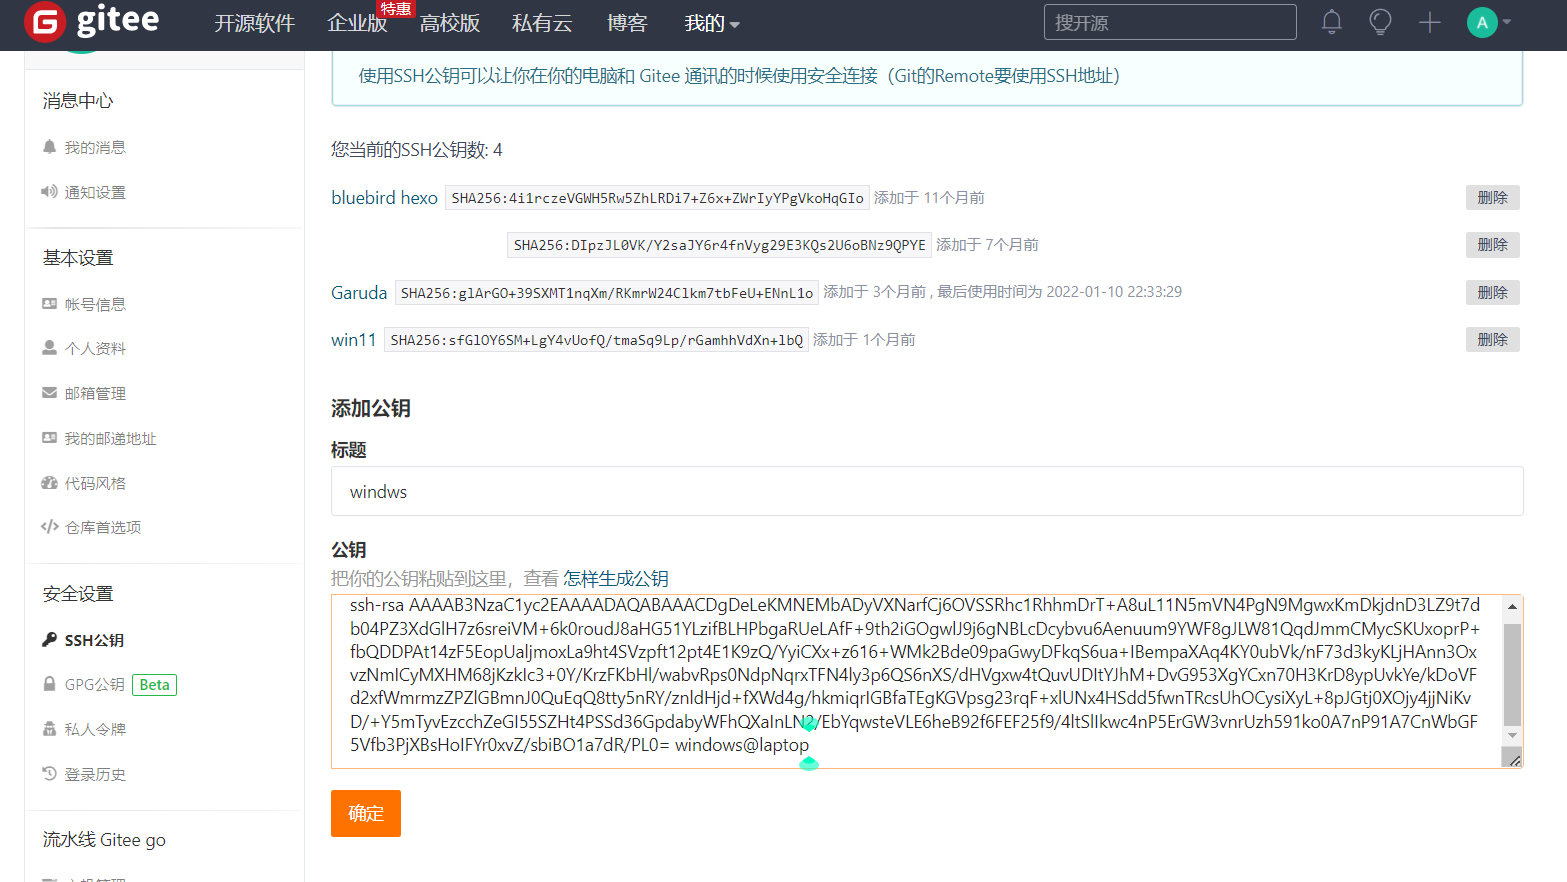The height and width of the screenshot is (882, 1567).
Task: Click the 通知设置 speaker icon
Action: (x=48, y=192)
